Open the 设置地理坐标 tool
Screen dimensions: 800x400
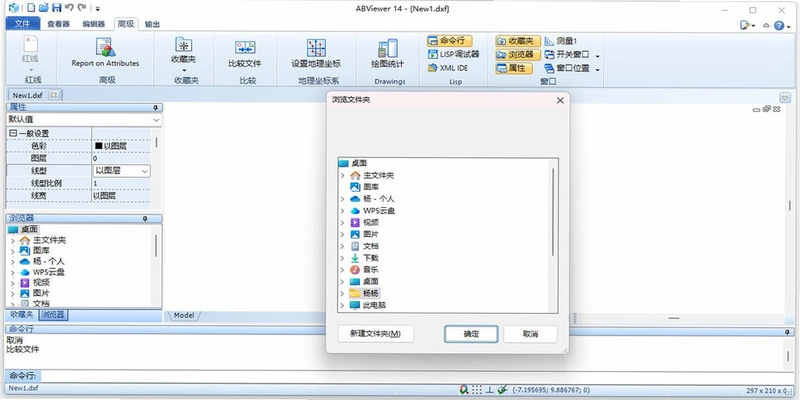coord(316,53)
